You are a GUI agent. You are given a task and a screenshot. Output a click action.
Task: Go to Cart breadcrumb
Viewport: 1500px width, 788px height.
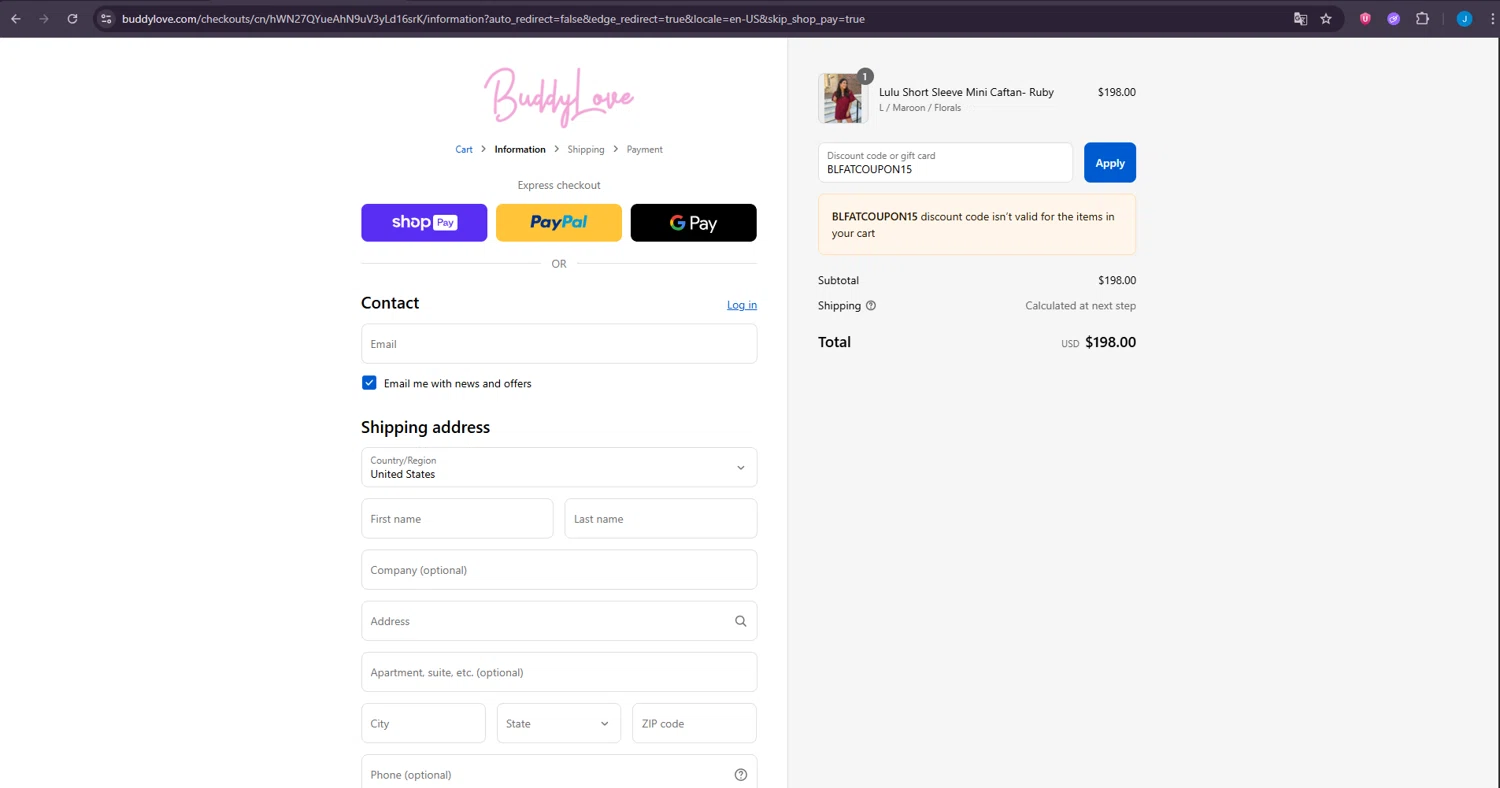[x=464, y=150]
